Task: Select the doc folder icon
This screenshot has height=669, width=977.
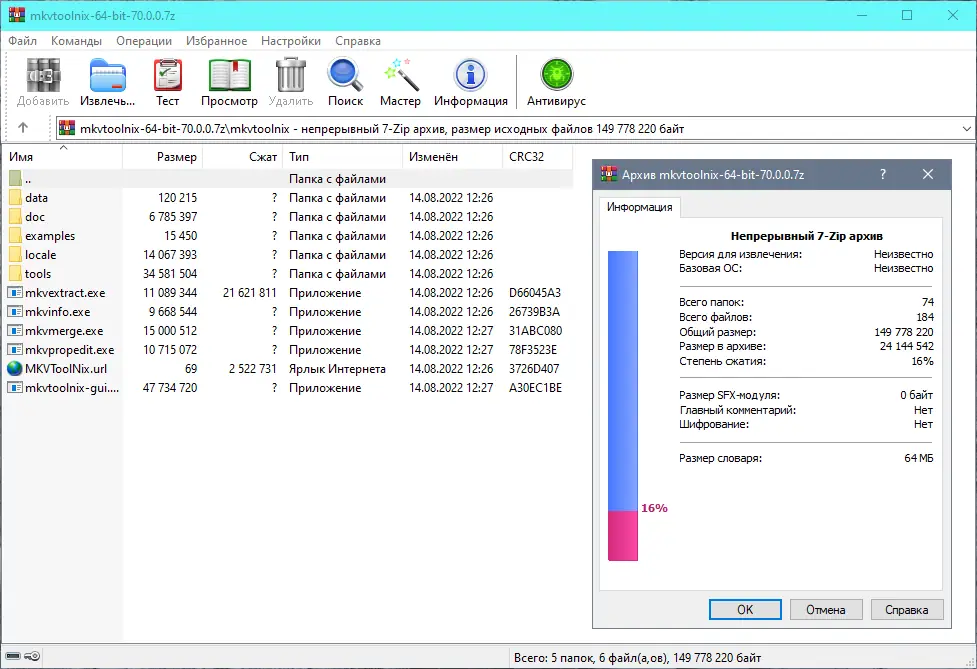Action: click(x=16, y=217)
